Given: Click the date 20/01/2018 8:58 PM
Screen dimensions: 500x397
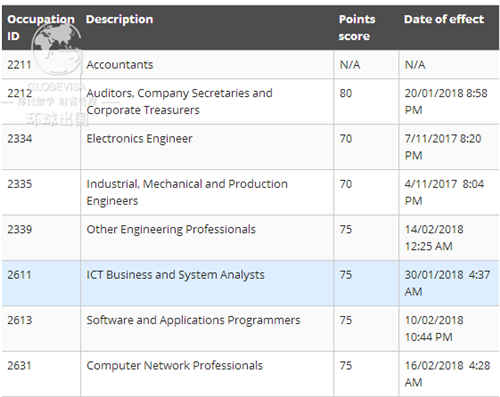Looking at the screenshot, I should pos(446,101).
